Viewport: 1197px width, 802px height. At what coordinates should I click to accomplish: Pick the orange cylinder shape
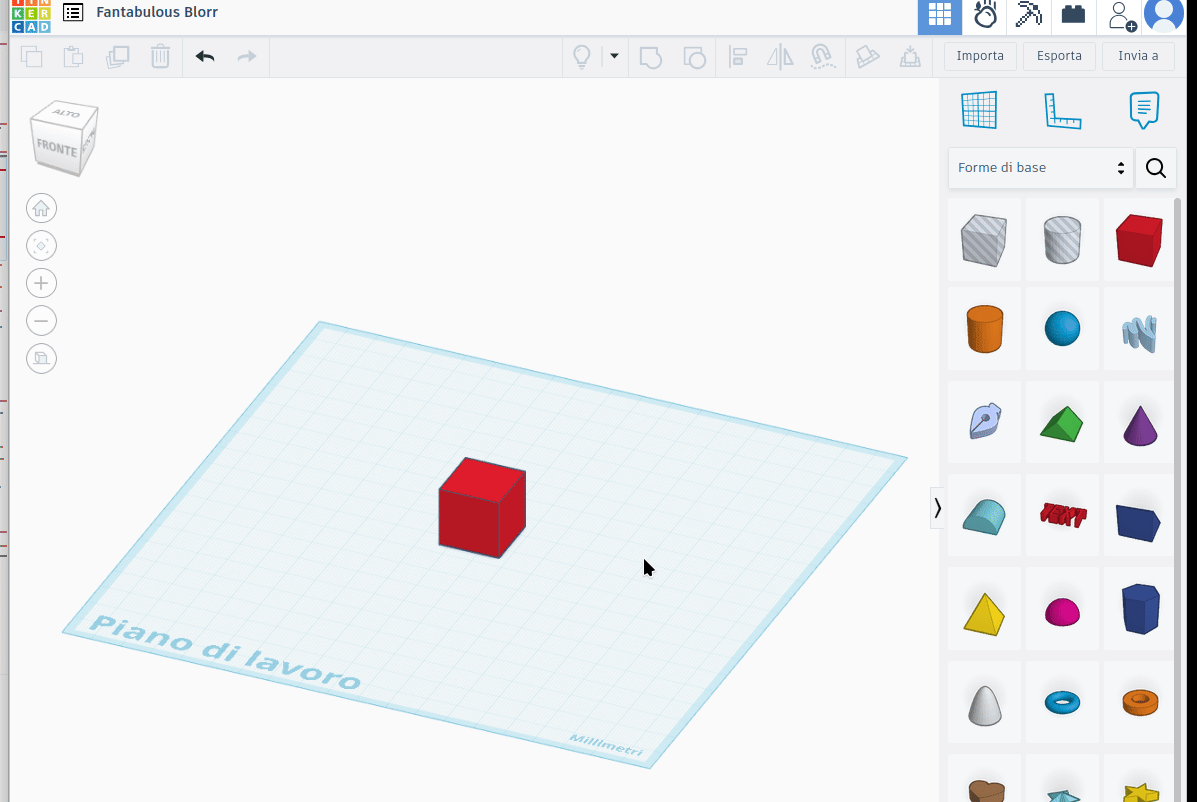(984, 329)
